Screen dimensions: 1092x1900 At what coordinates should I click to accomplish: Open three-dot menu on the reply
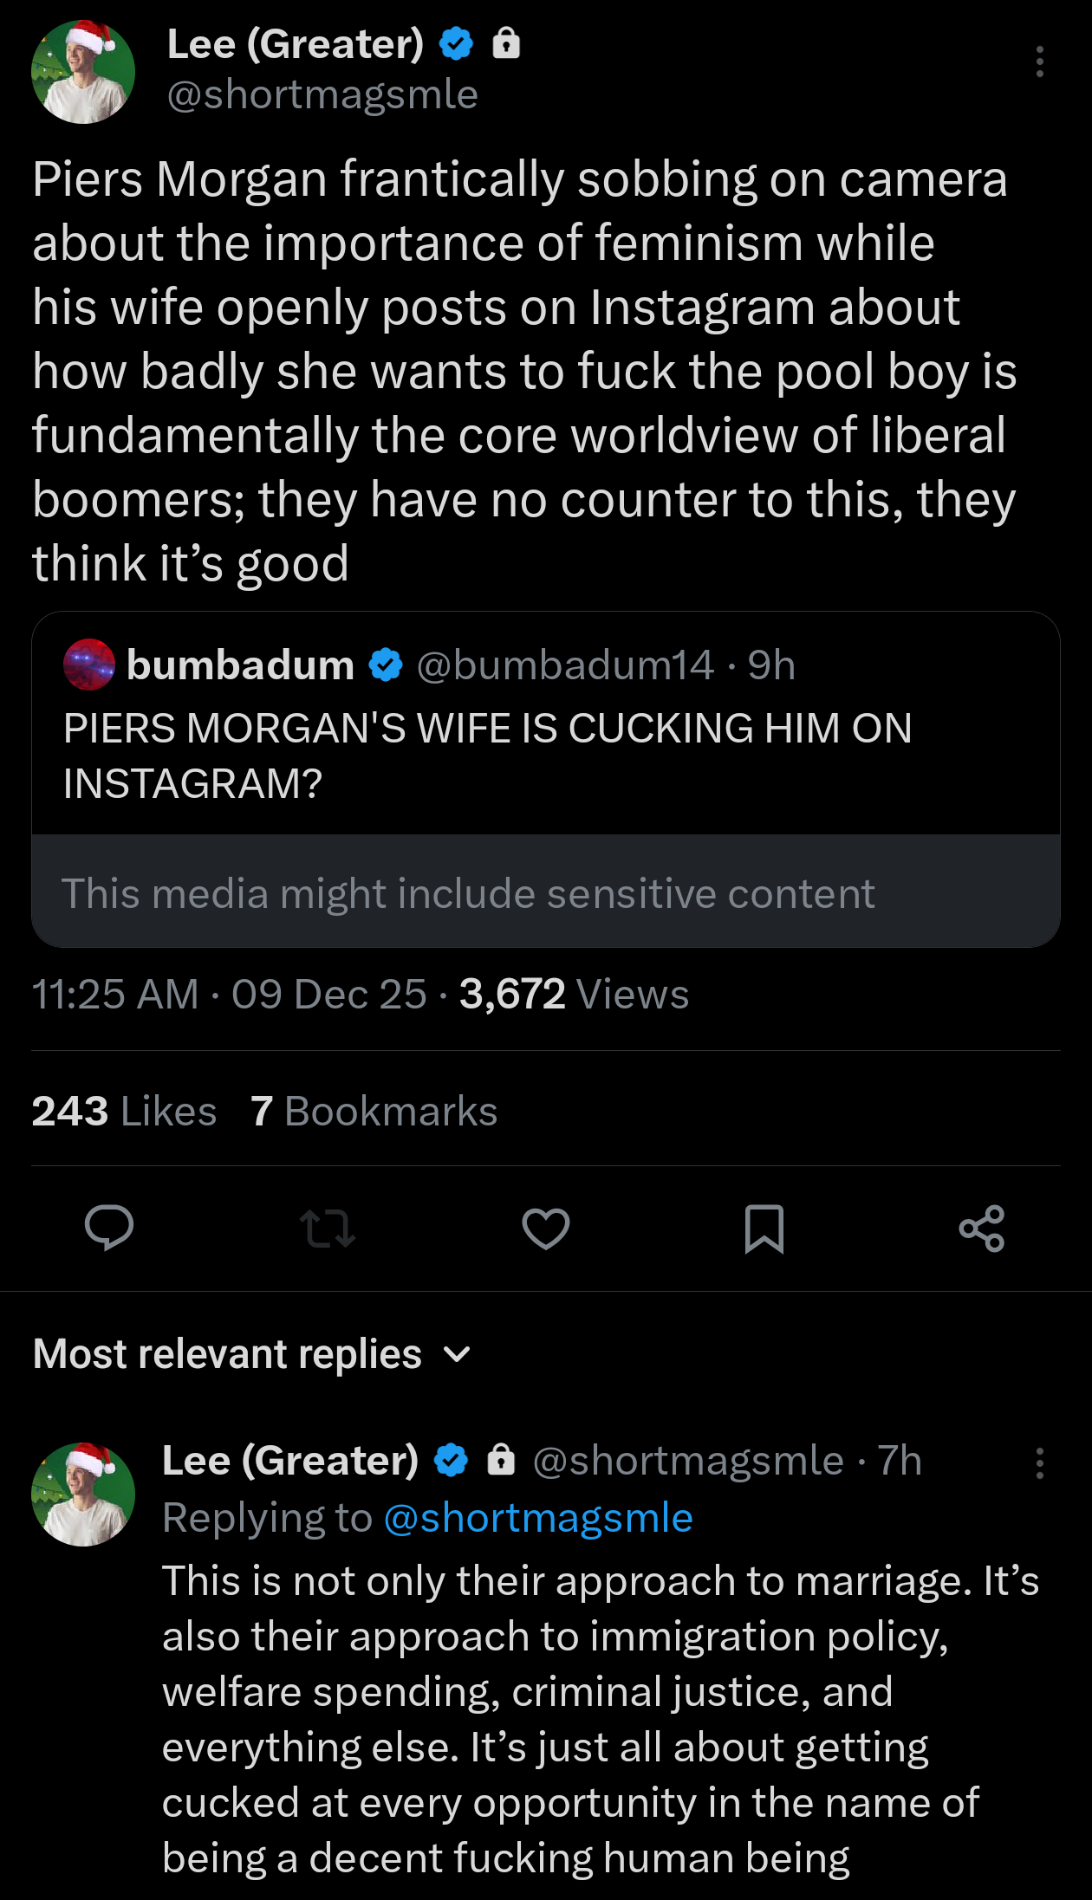point(1040,1463)
